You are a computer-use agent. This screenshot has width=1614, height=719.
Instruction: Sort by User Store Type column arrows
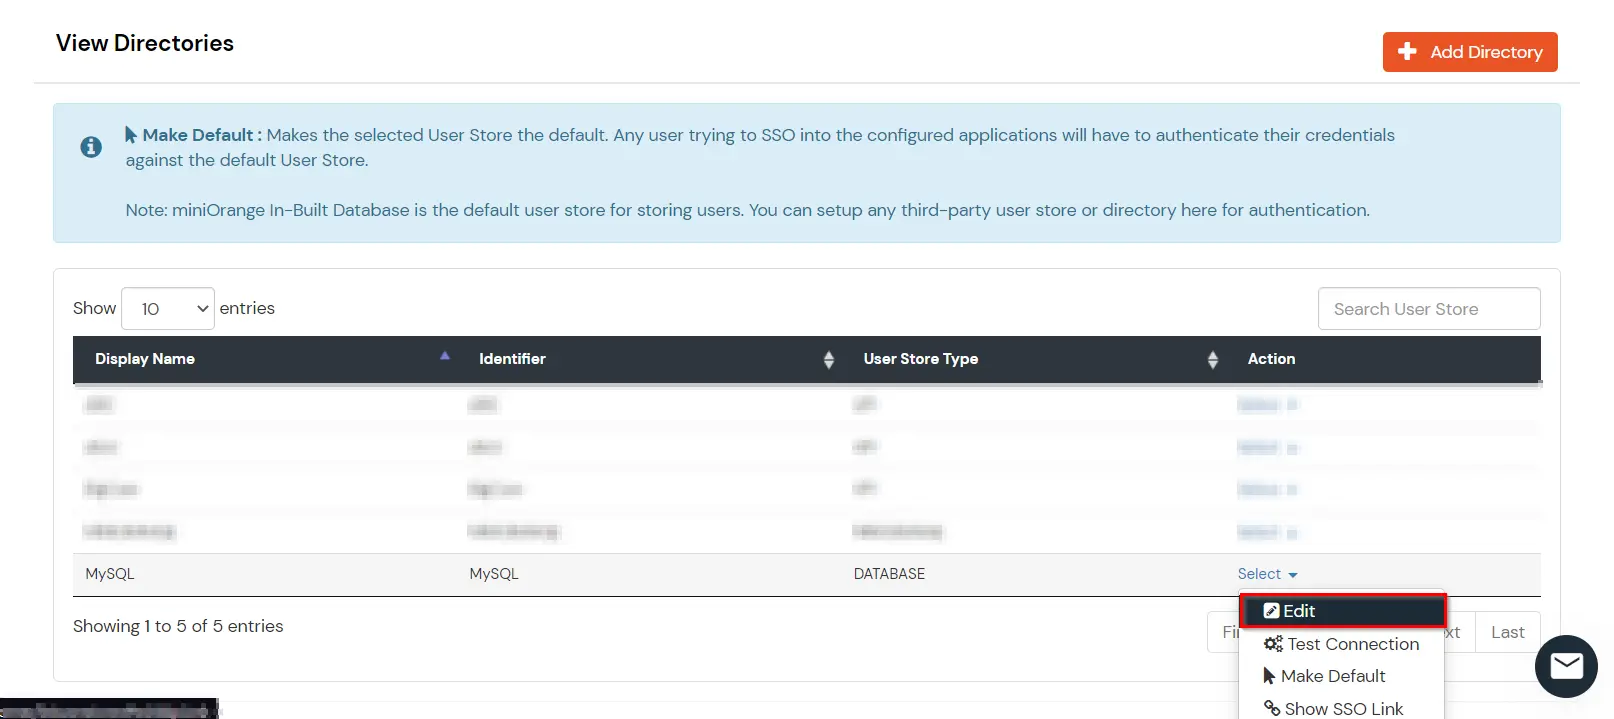[1212, 360]
